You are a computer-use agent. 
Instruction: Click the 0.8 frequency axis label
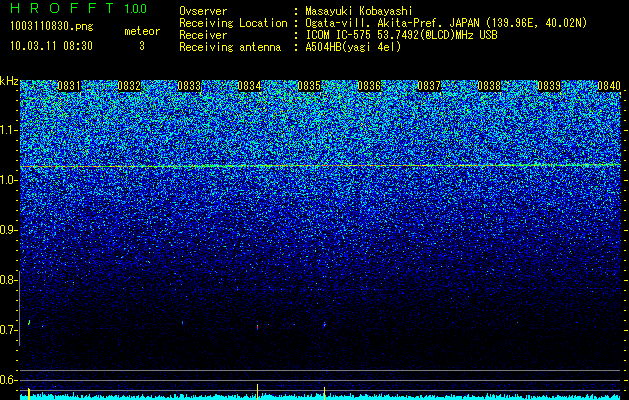click(x=7, y=280)
